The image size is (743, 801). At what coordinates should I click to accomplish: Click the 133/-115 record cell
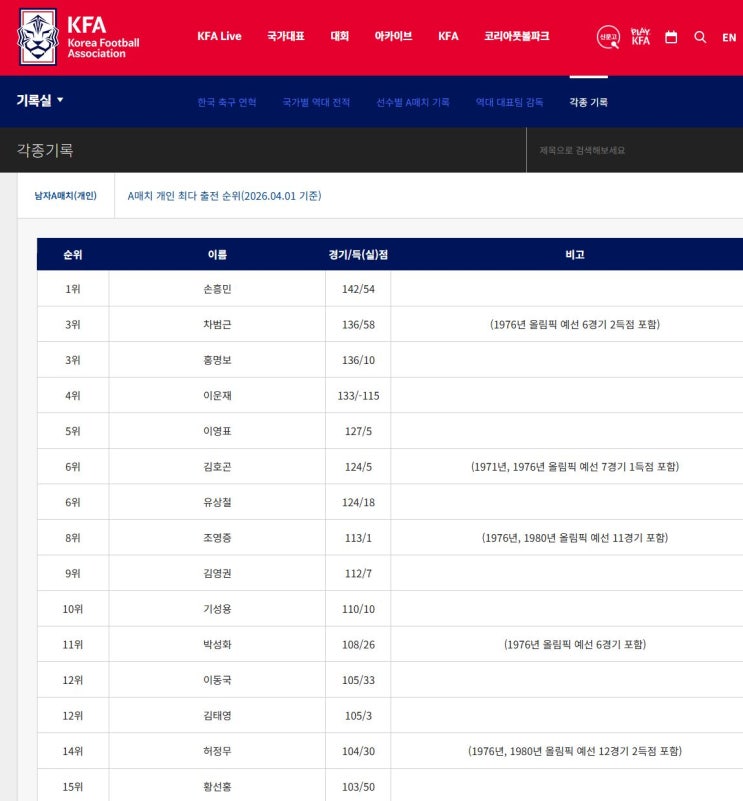coord(358,395)
